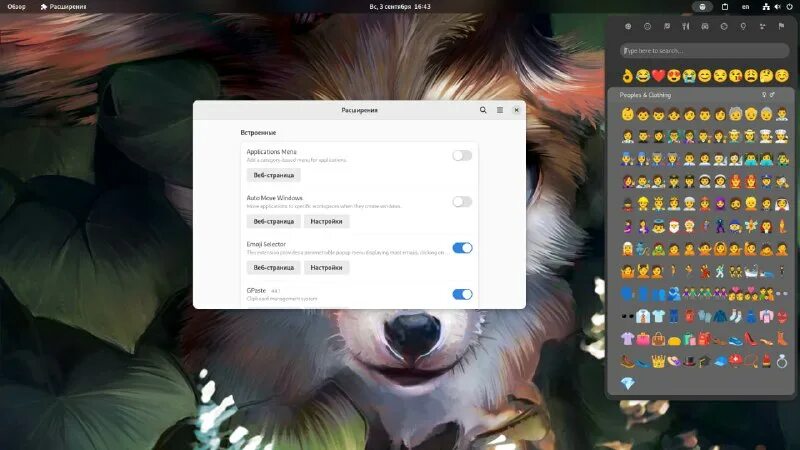Viewport: 800px width, 450px height.
Task: Insert the lipstick emoji
Action: pyautogui.click(x=766, y=362)
